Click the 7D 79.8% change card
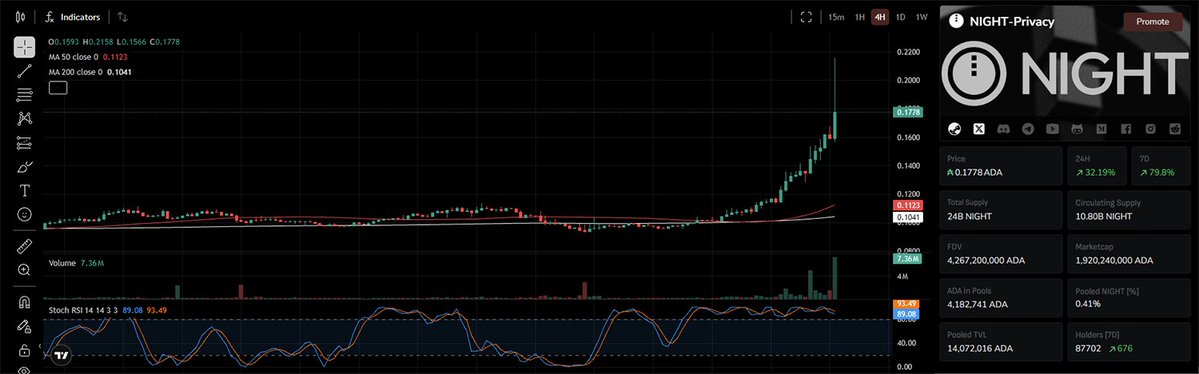 [x=1161, y=165]
